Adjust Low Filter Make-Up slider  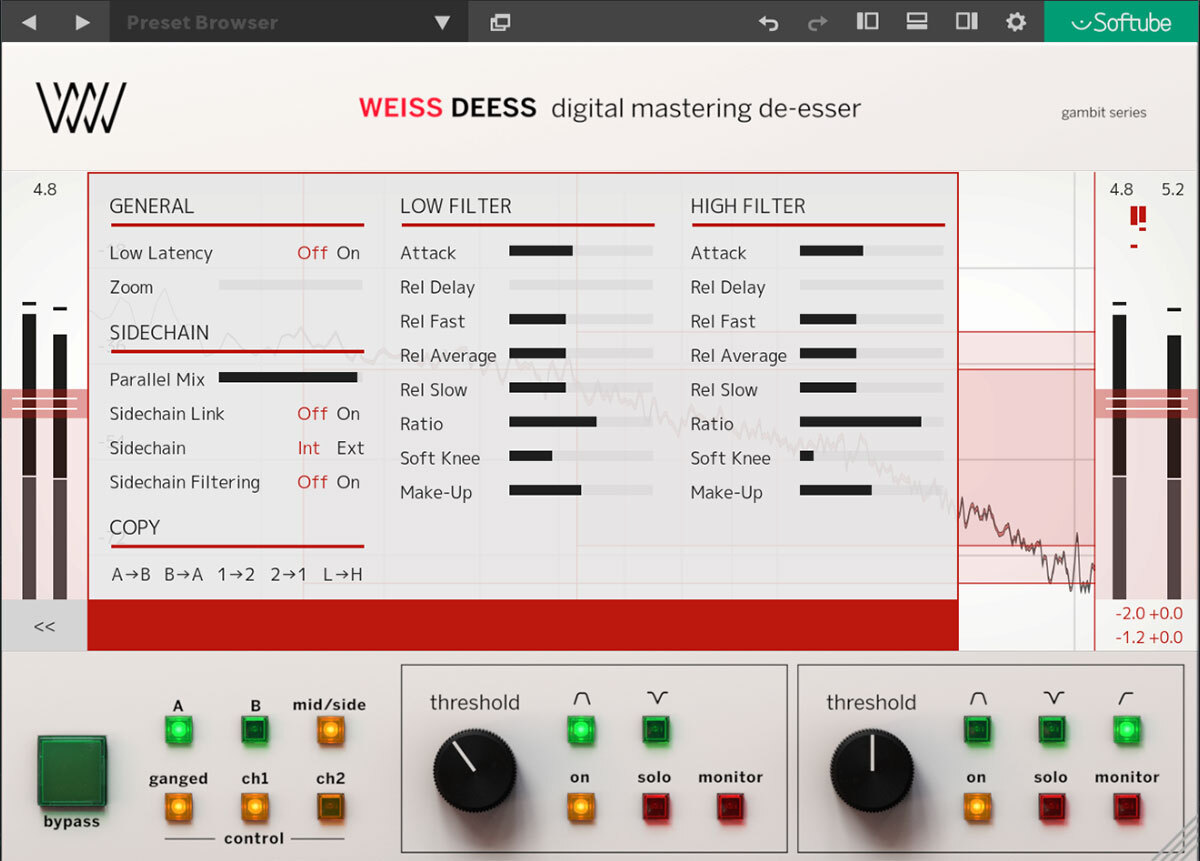pos(581,490)
